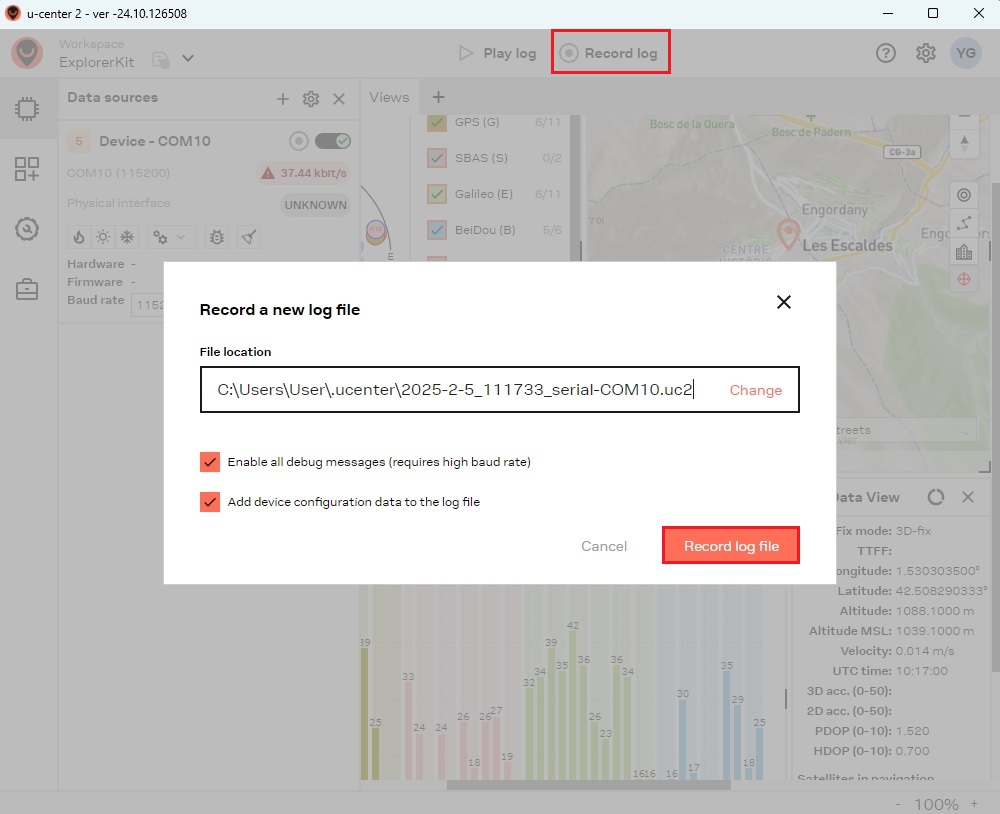Click the map 3D buildings icon
Image resolution: width=1000 pixels, height=814 pixels.
(x=964, y=252)
